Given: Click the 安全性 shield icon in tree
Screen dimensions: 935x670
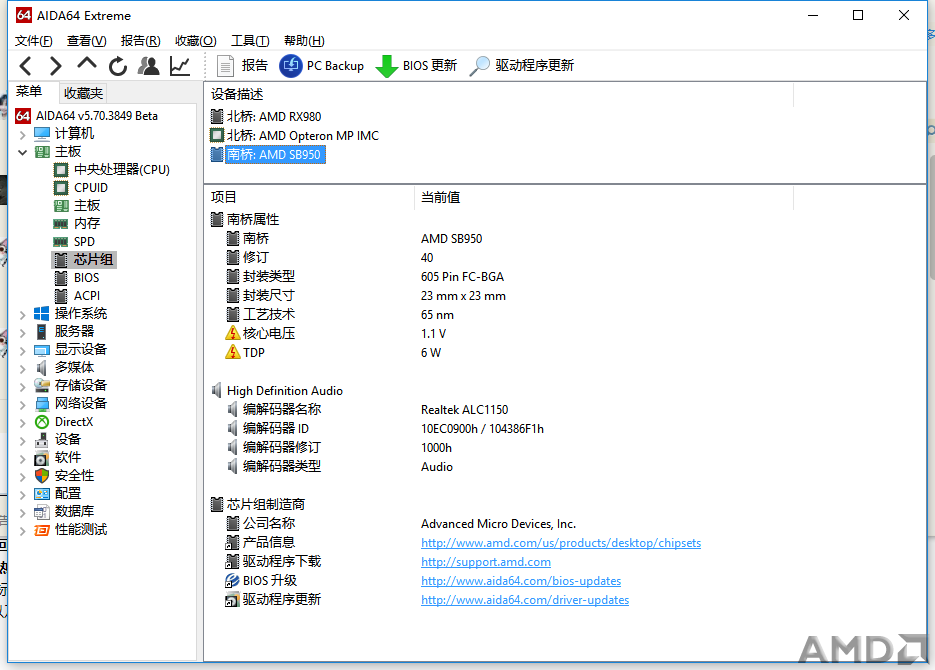Looking at the screenshot, I should coord(41,476).
